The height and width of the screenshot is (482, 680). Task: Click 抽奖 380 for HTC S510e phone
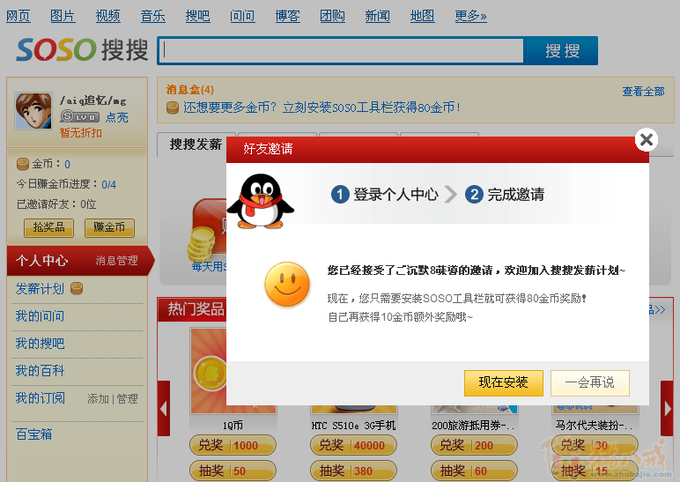(x=353, y=471)
